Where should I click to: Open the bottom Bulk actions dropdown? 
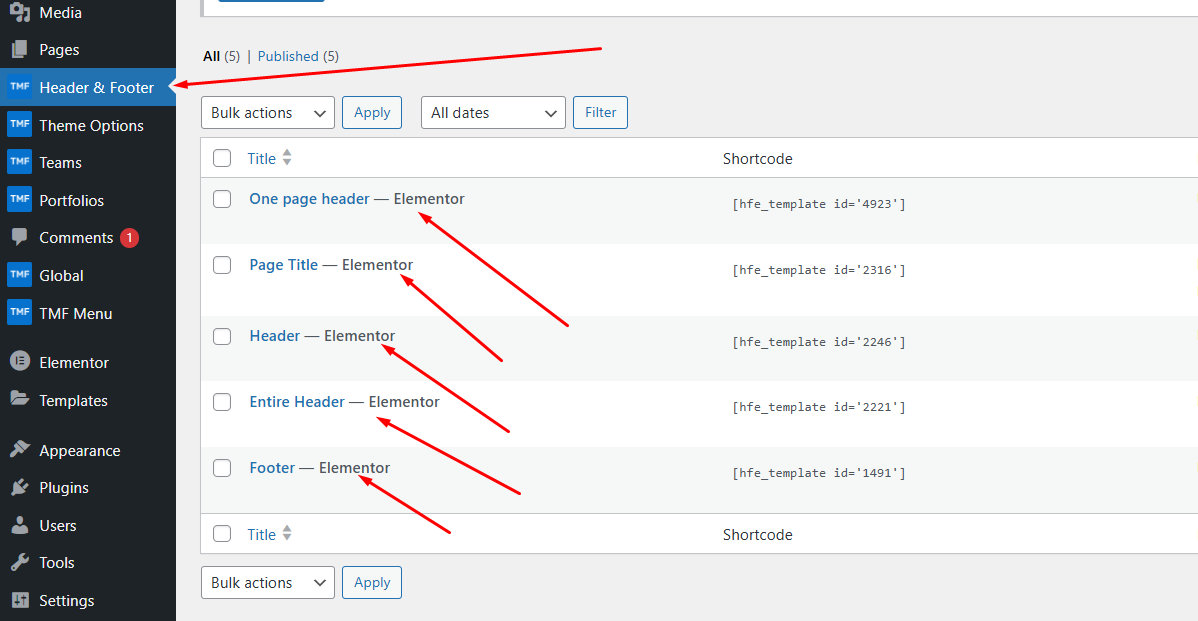[x=267, y=583]
